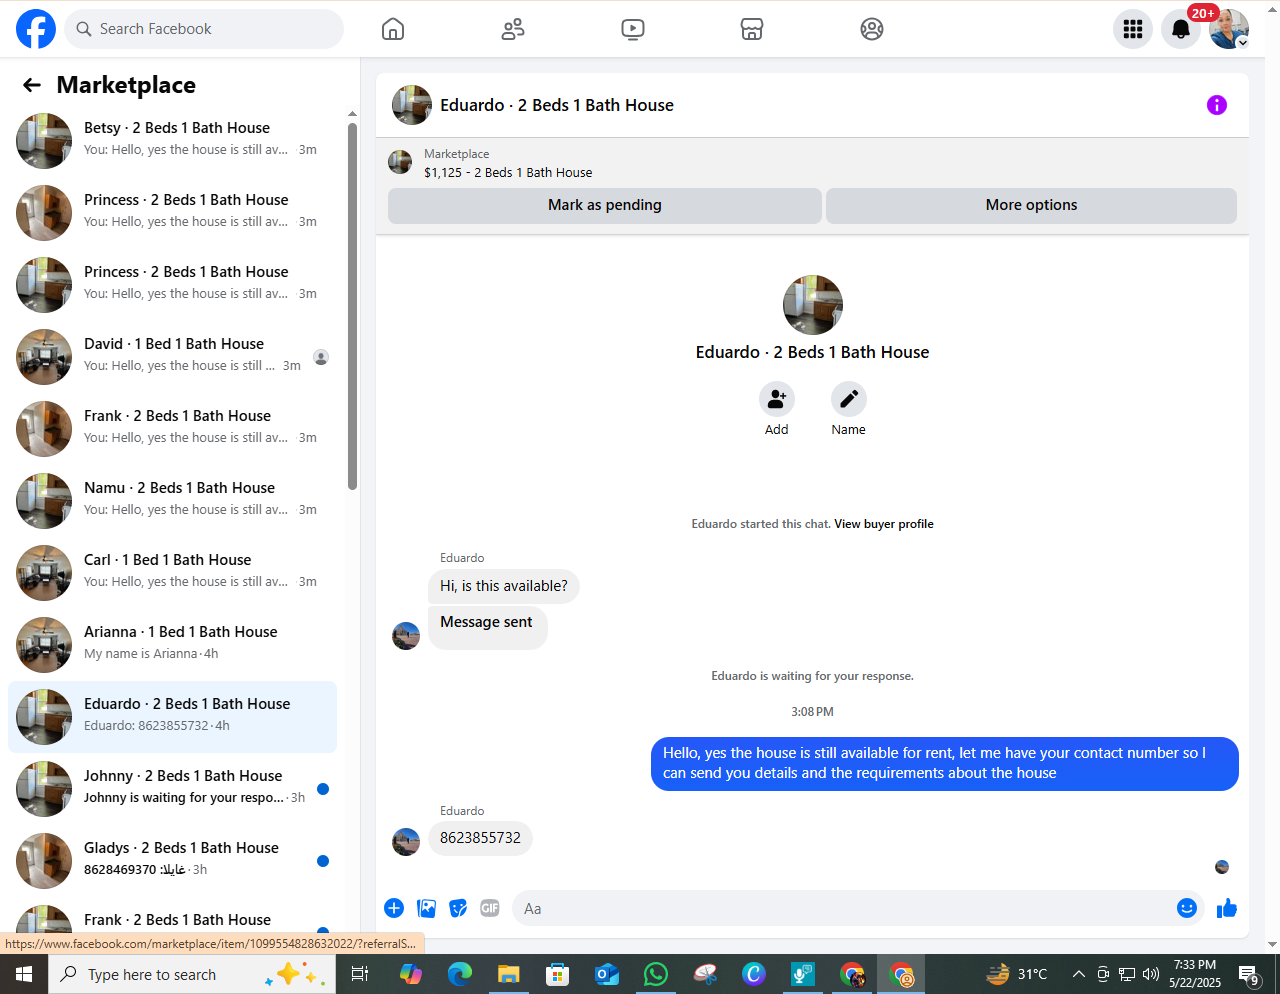
Task: Open View buyer profile link
Action: 884,524
